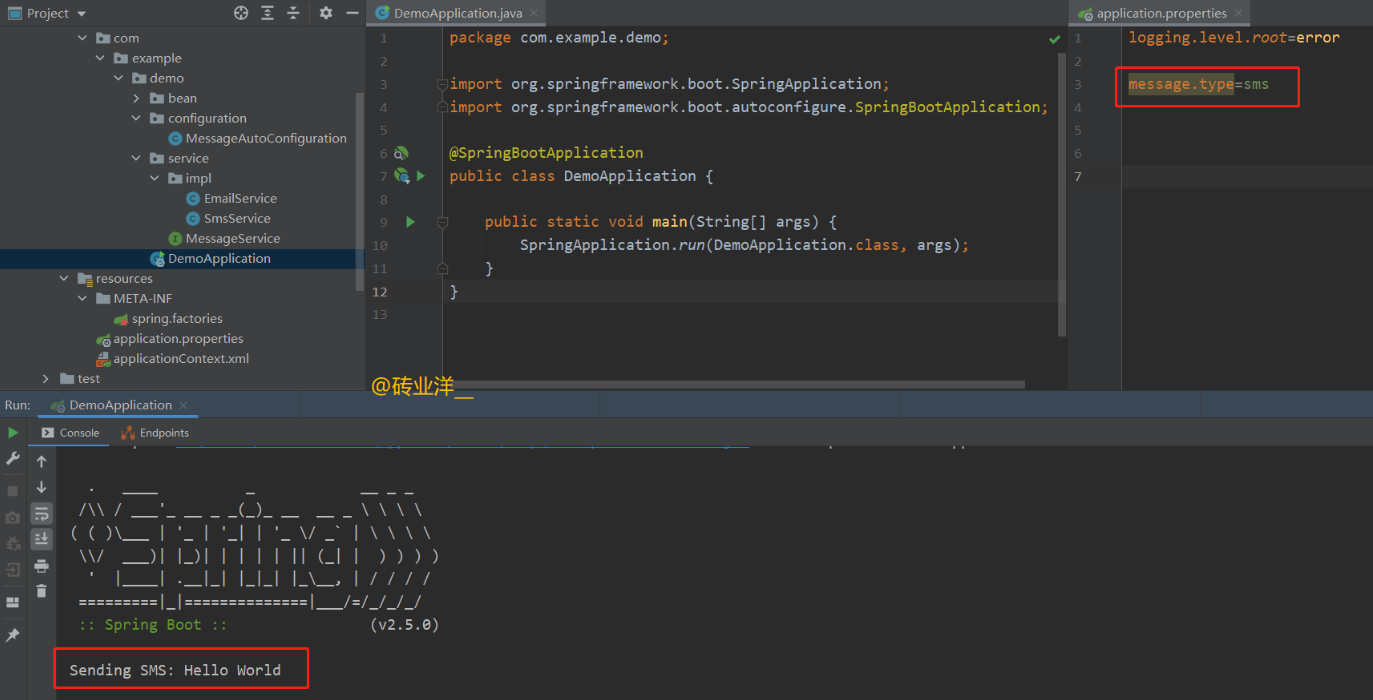
Task: Expand the test folder
Action: pyautogui.click(x=44, y=378)
